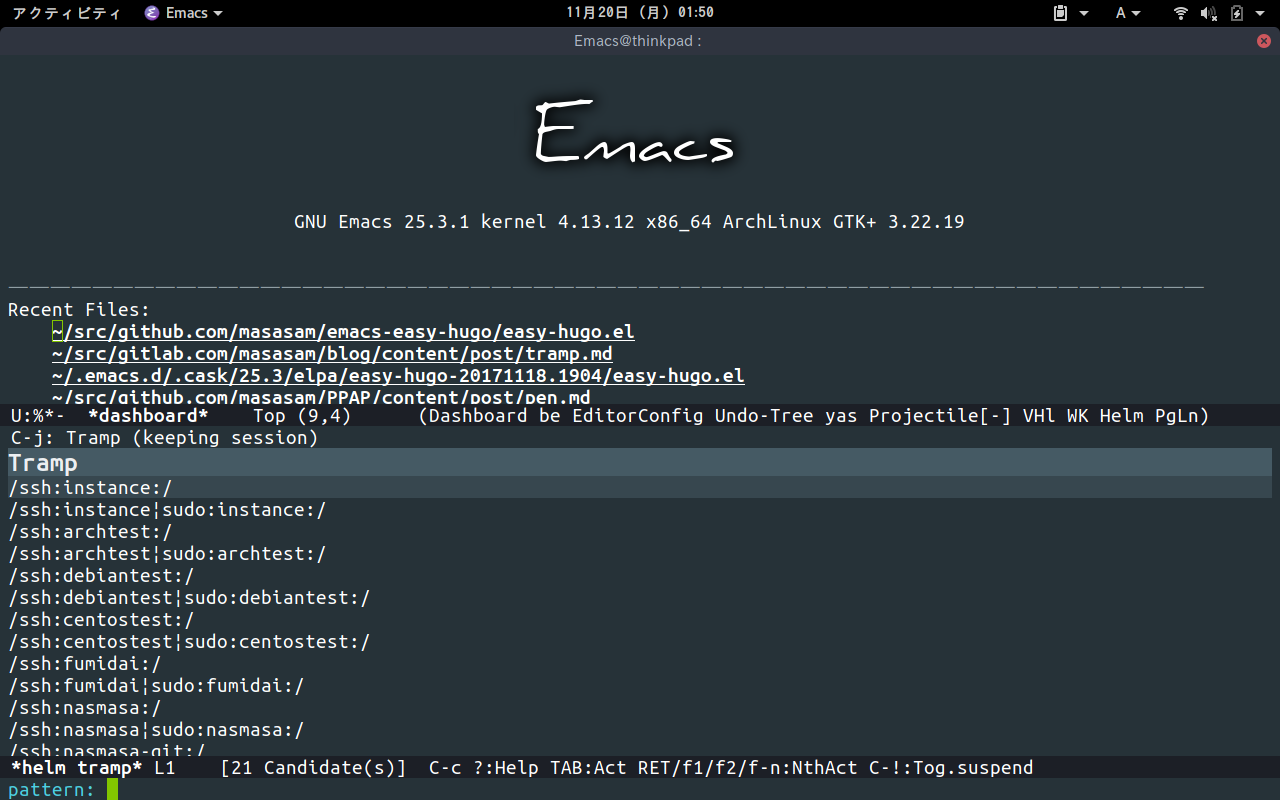Open the input method 'A' indicator
The width and height of the screenshot is (1280, 800).
1121,13
